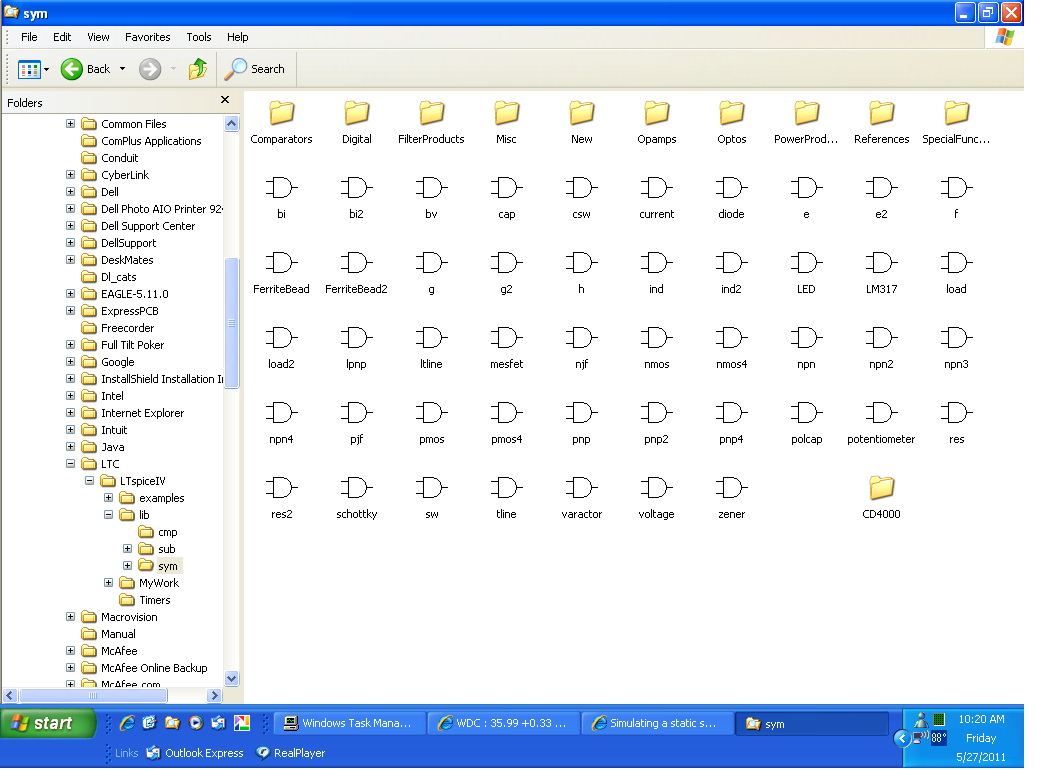Open the Favorites menu

pos(148,37)
